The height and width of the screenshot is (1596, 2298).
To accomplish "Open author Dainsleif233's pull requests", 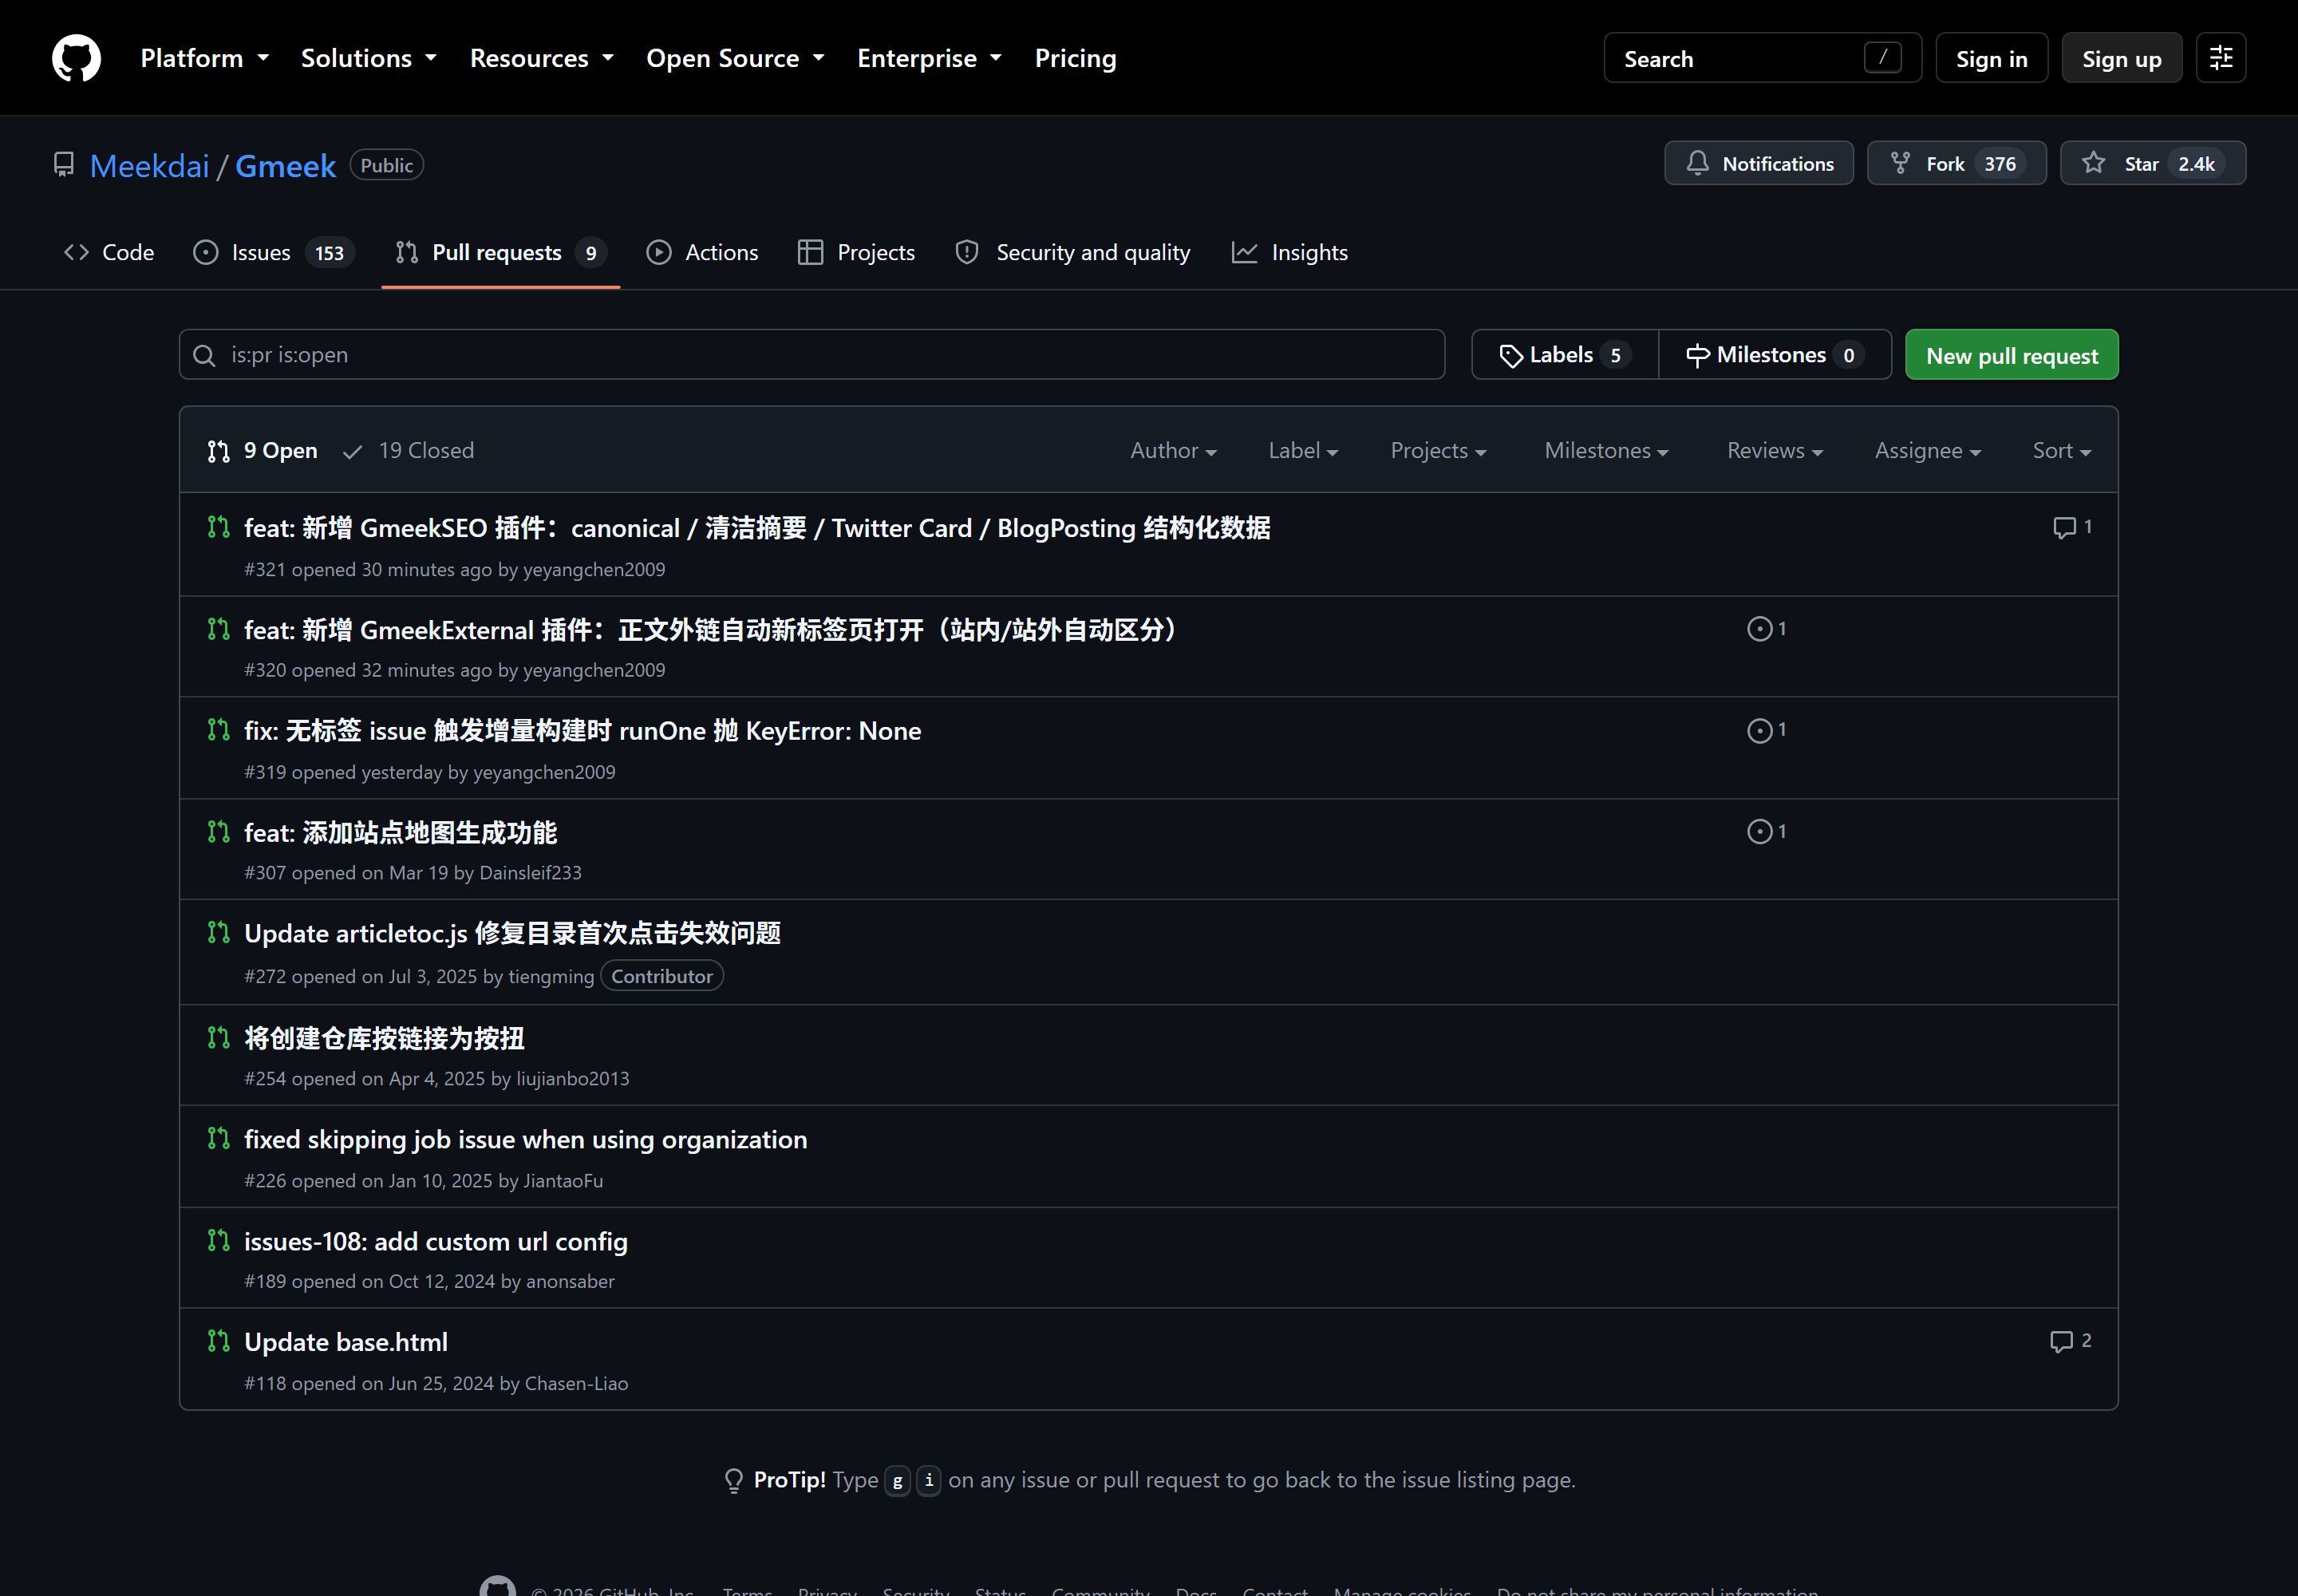I will tap(531, 873).
